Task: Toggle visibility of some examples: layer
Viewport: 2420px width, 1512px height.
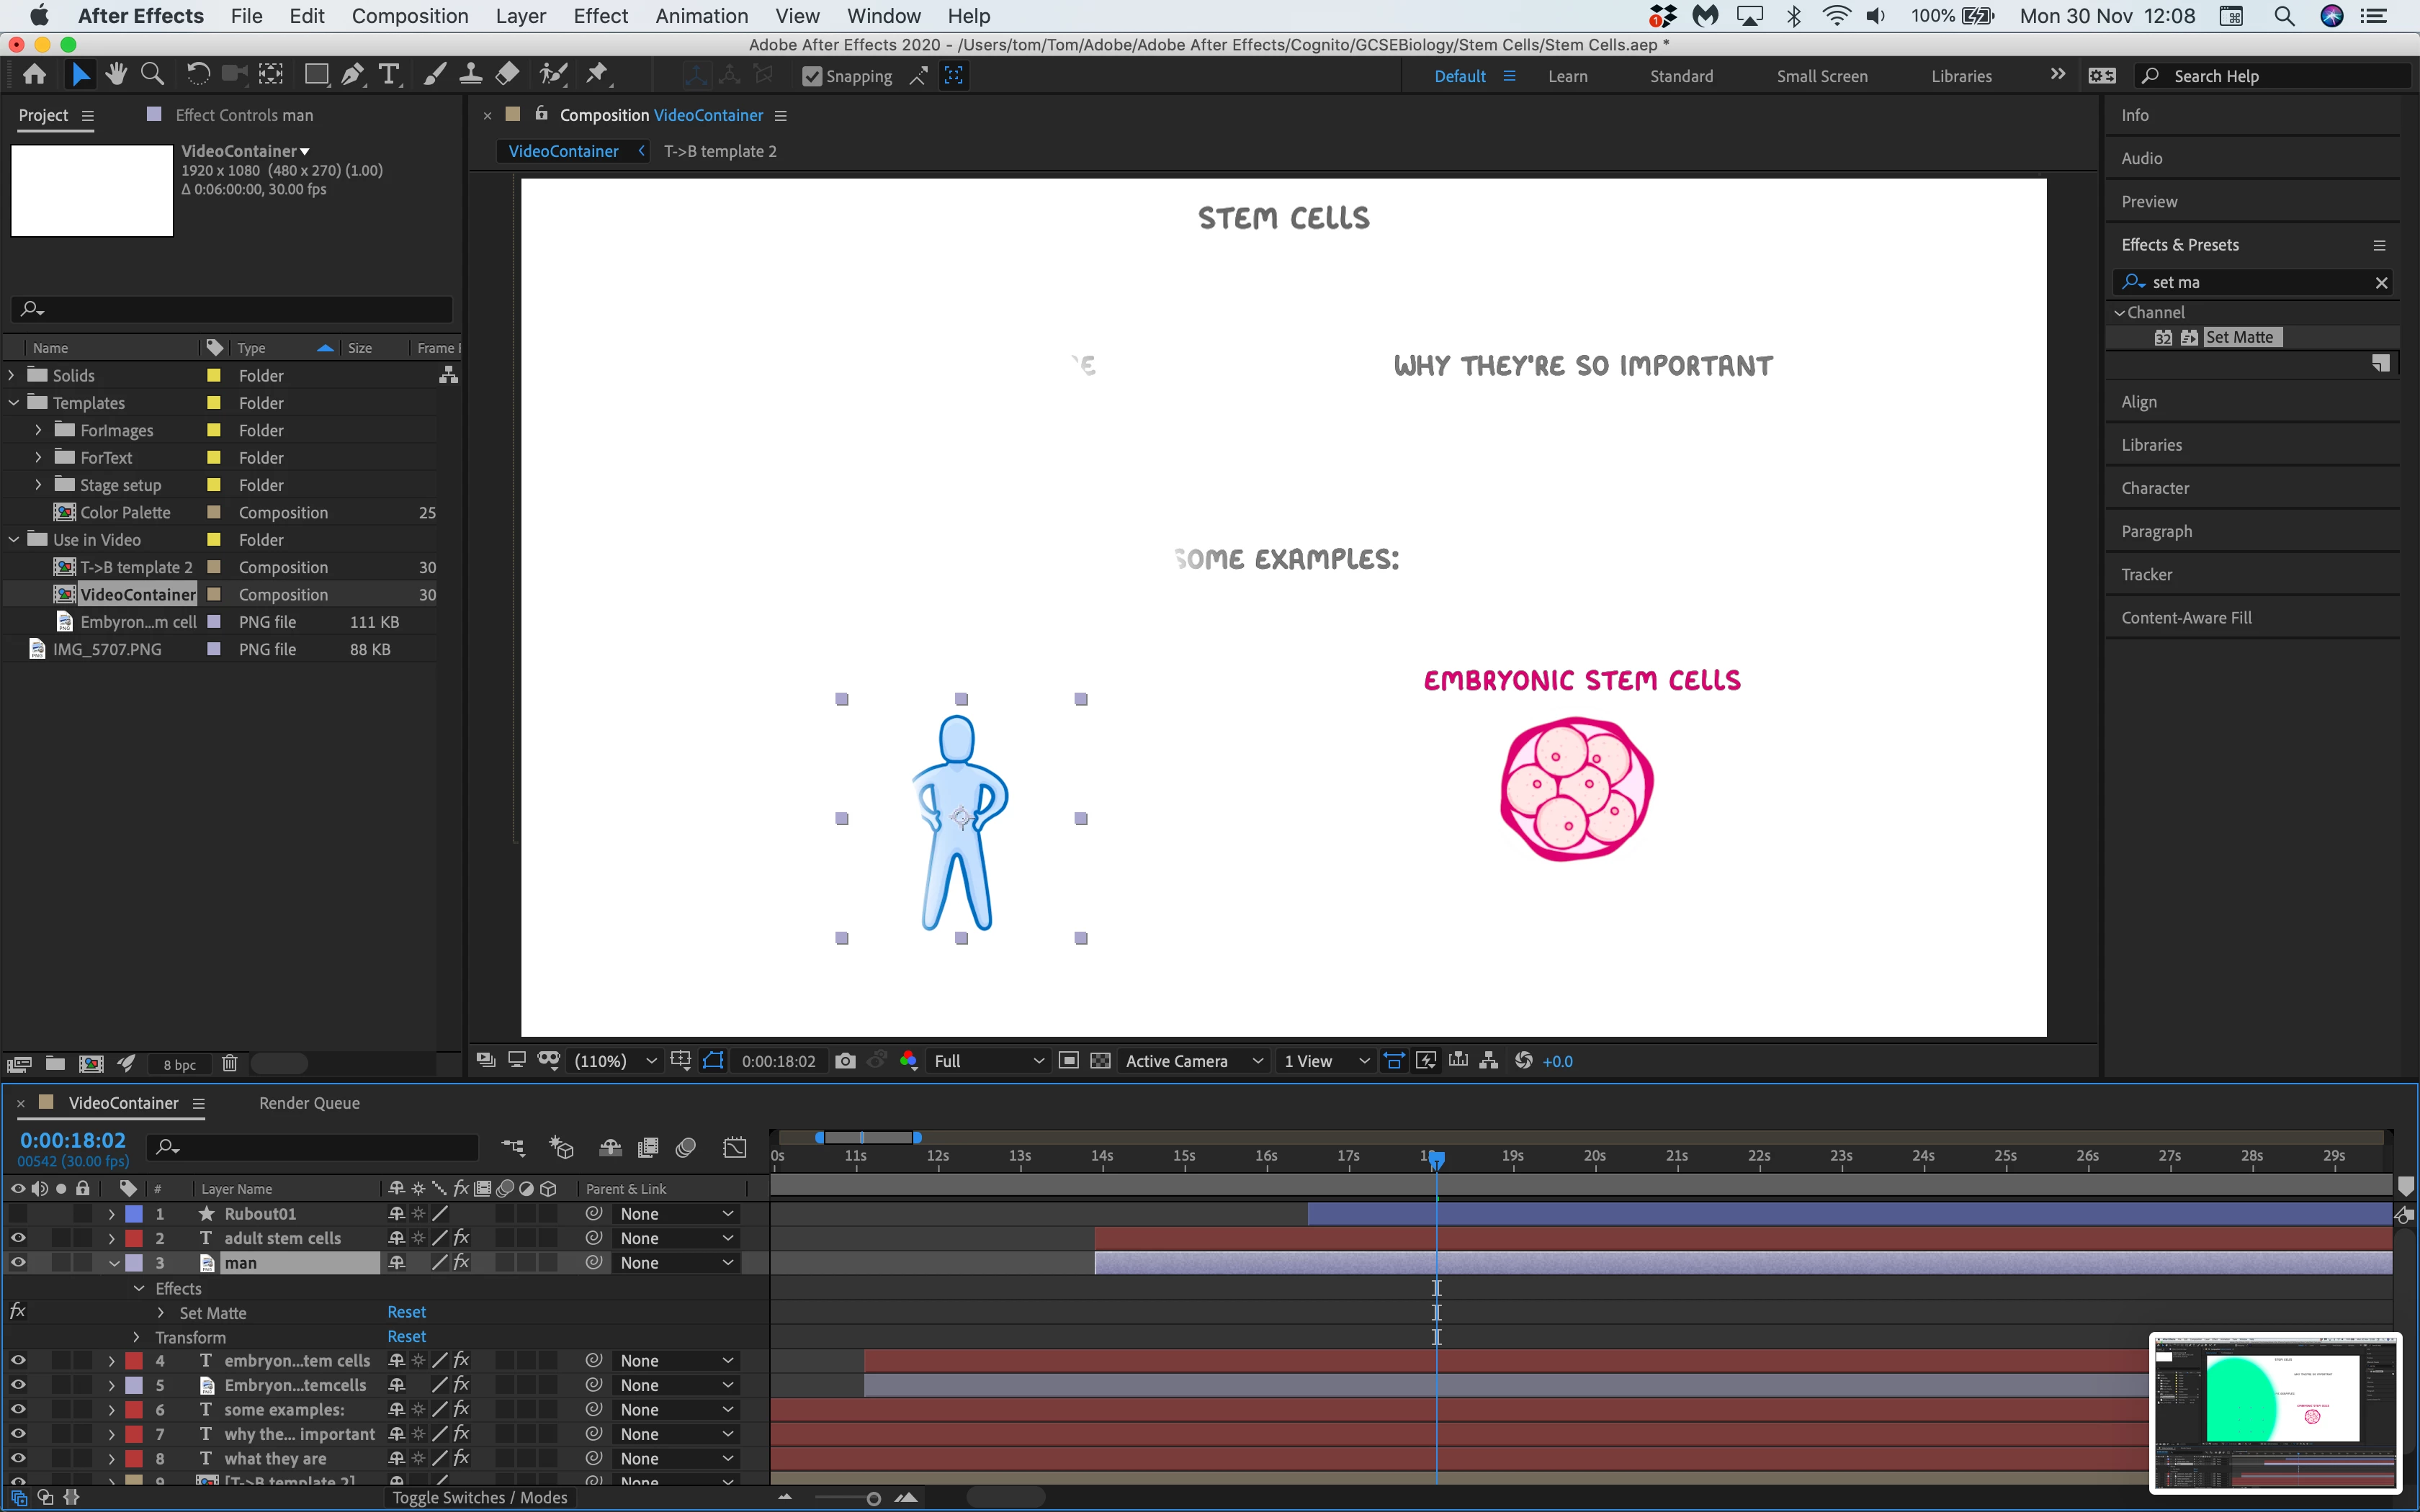Action: (x=18, y=1409)
